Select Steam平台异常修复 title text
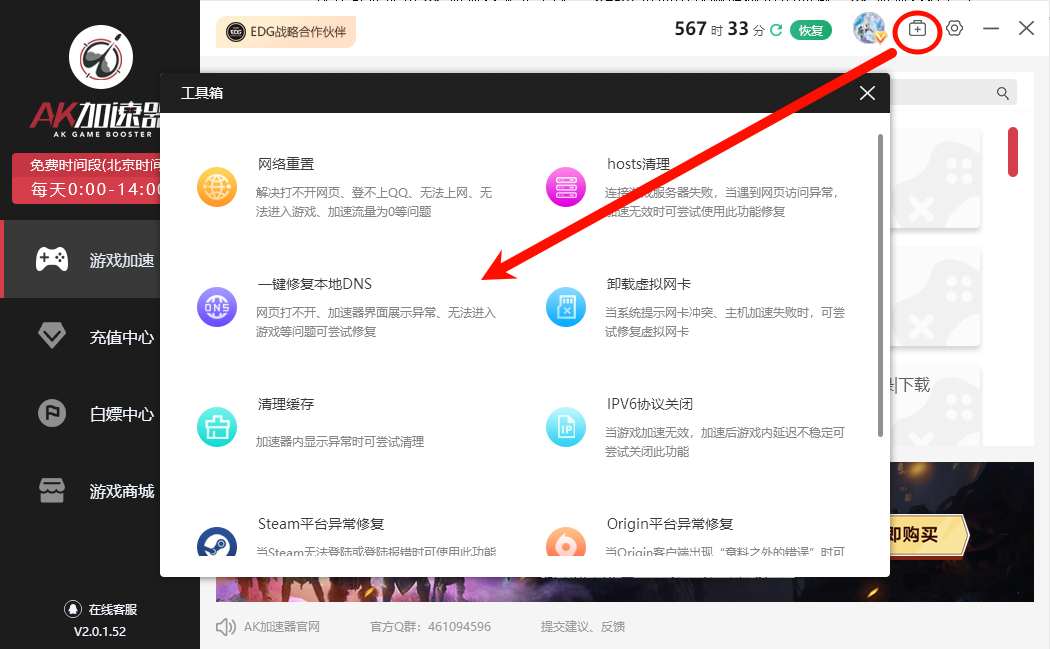 [x=321, y=524]
